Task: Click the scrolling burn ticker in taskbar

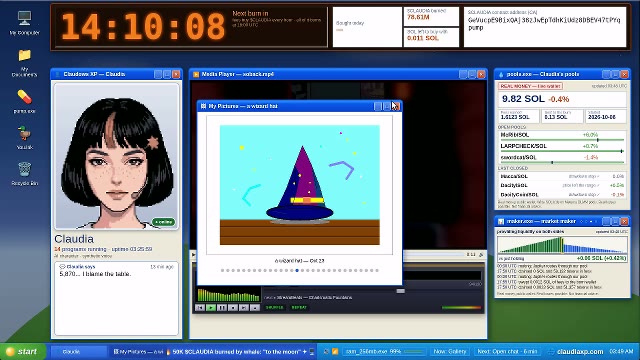Action: pyautogui.click(x=241, y=351)
